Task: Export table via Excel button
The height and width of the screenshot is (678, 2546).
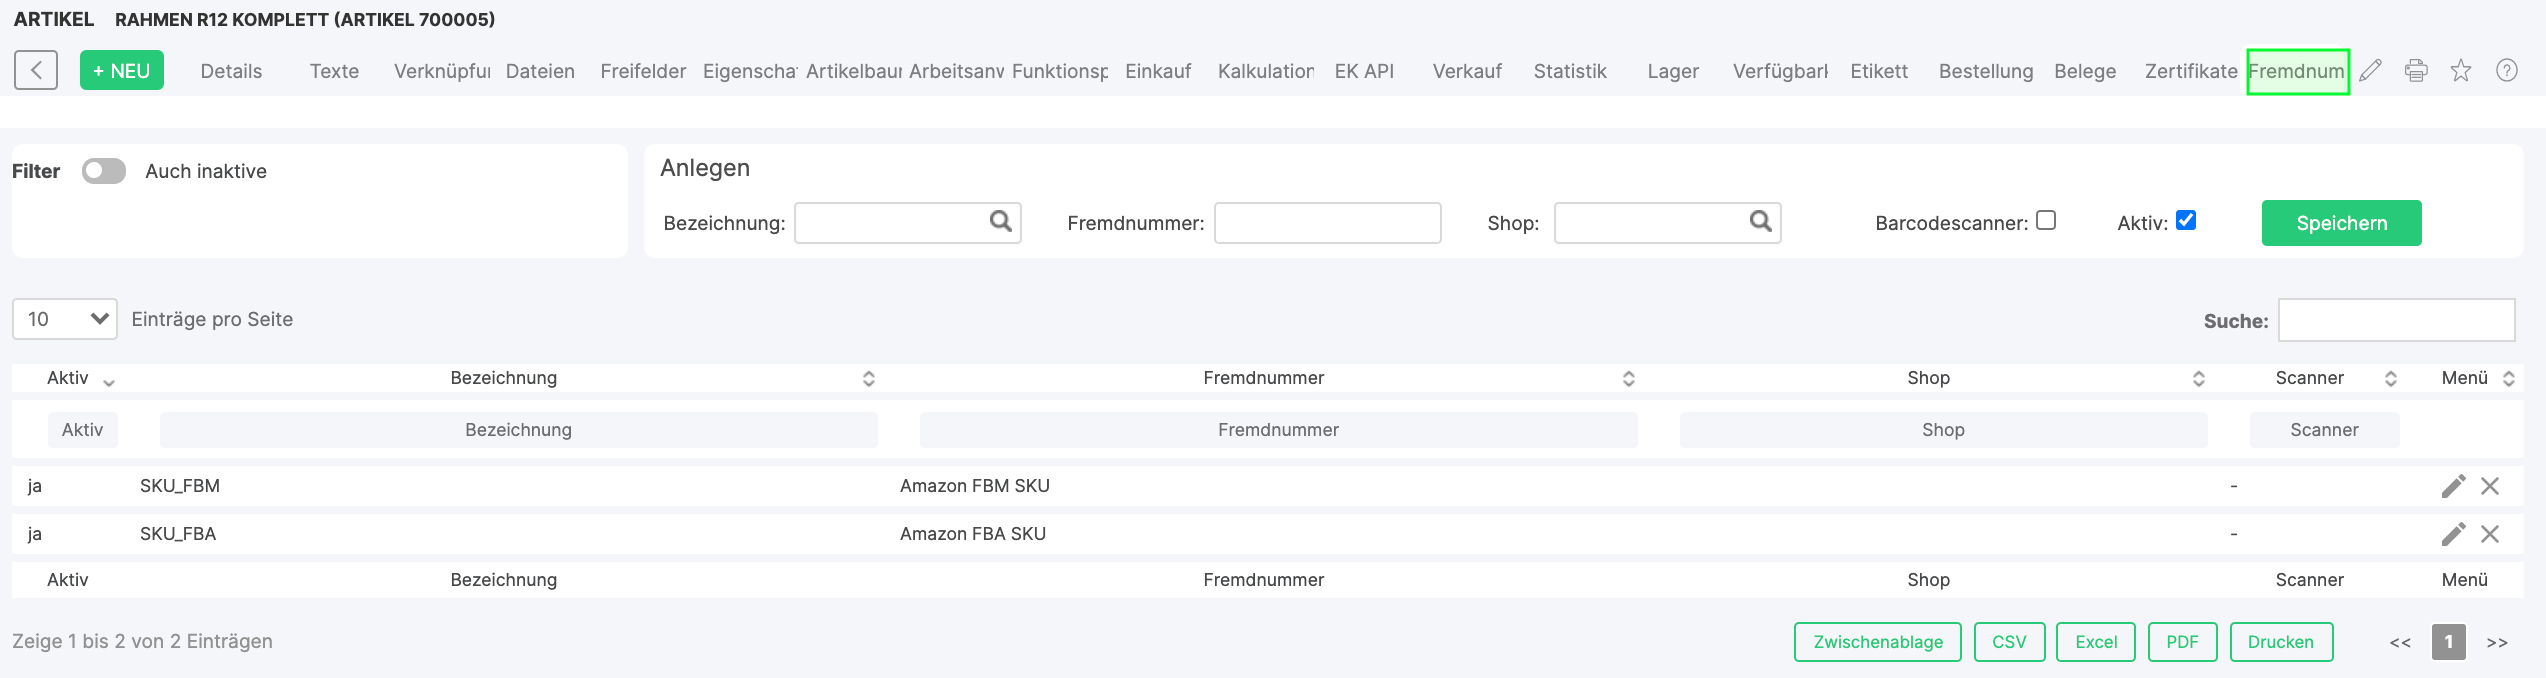Action: tap(2096, 642)
